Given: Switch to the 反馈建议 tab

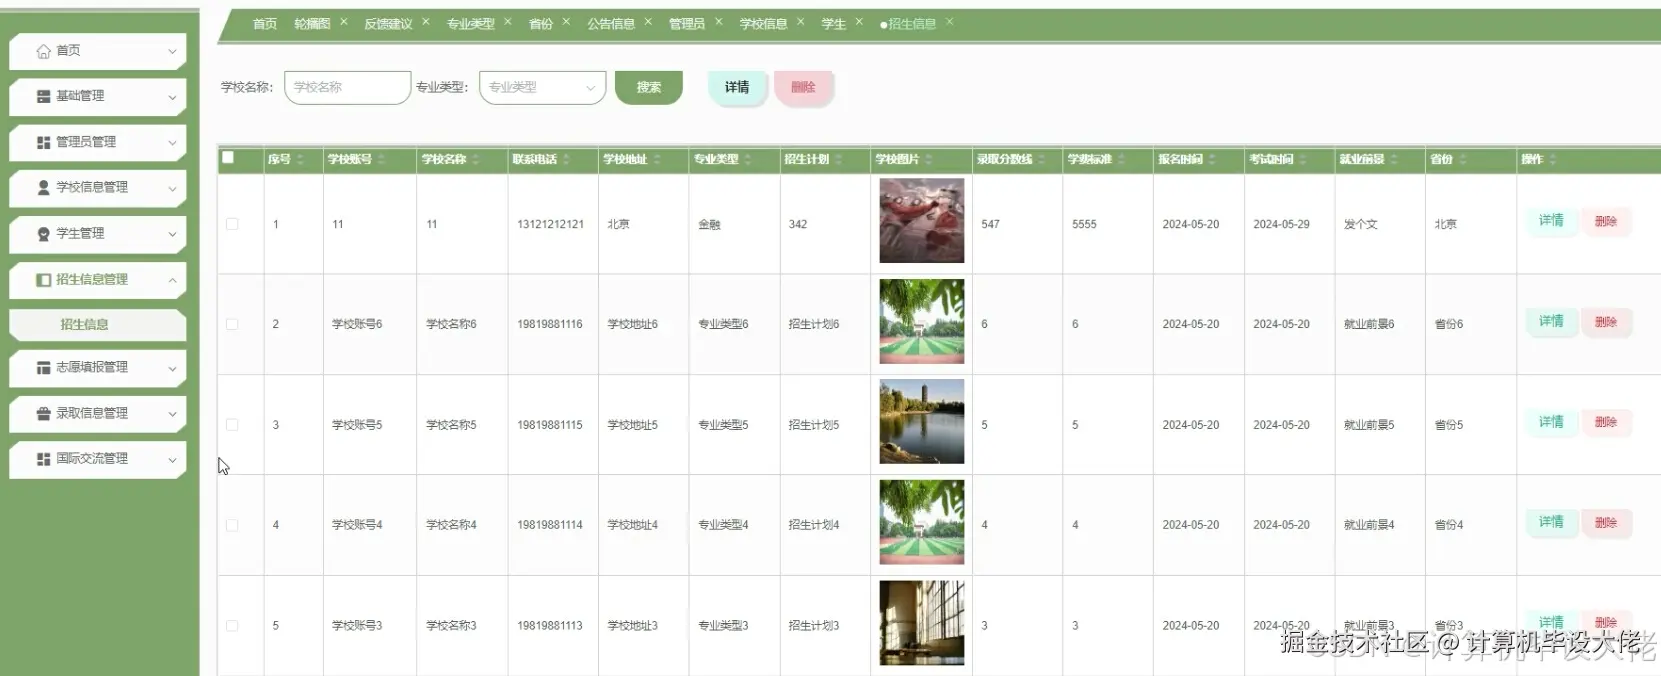Looking at the screenshot, I should pyautogui.click(x=388, y=24).
